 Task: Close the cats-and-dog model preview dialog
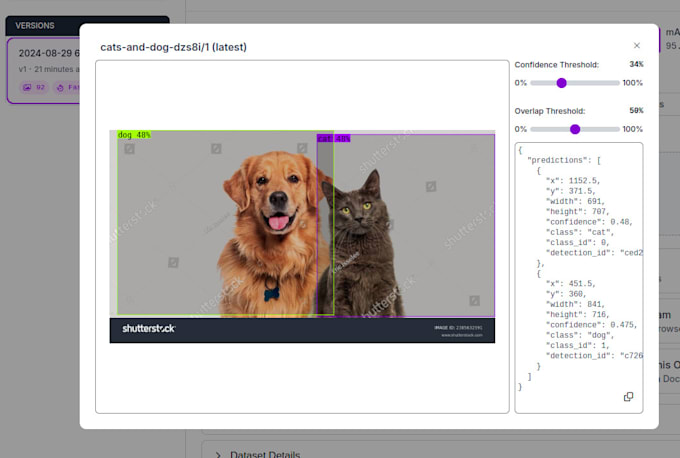click(x=637, y=46)
